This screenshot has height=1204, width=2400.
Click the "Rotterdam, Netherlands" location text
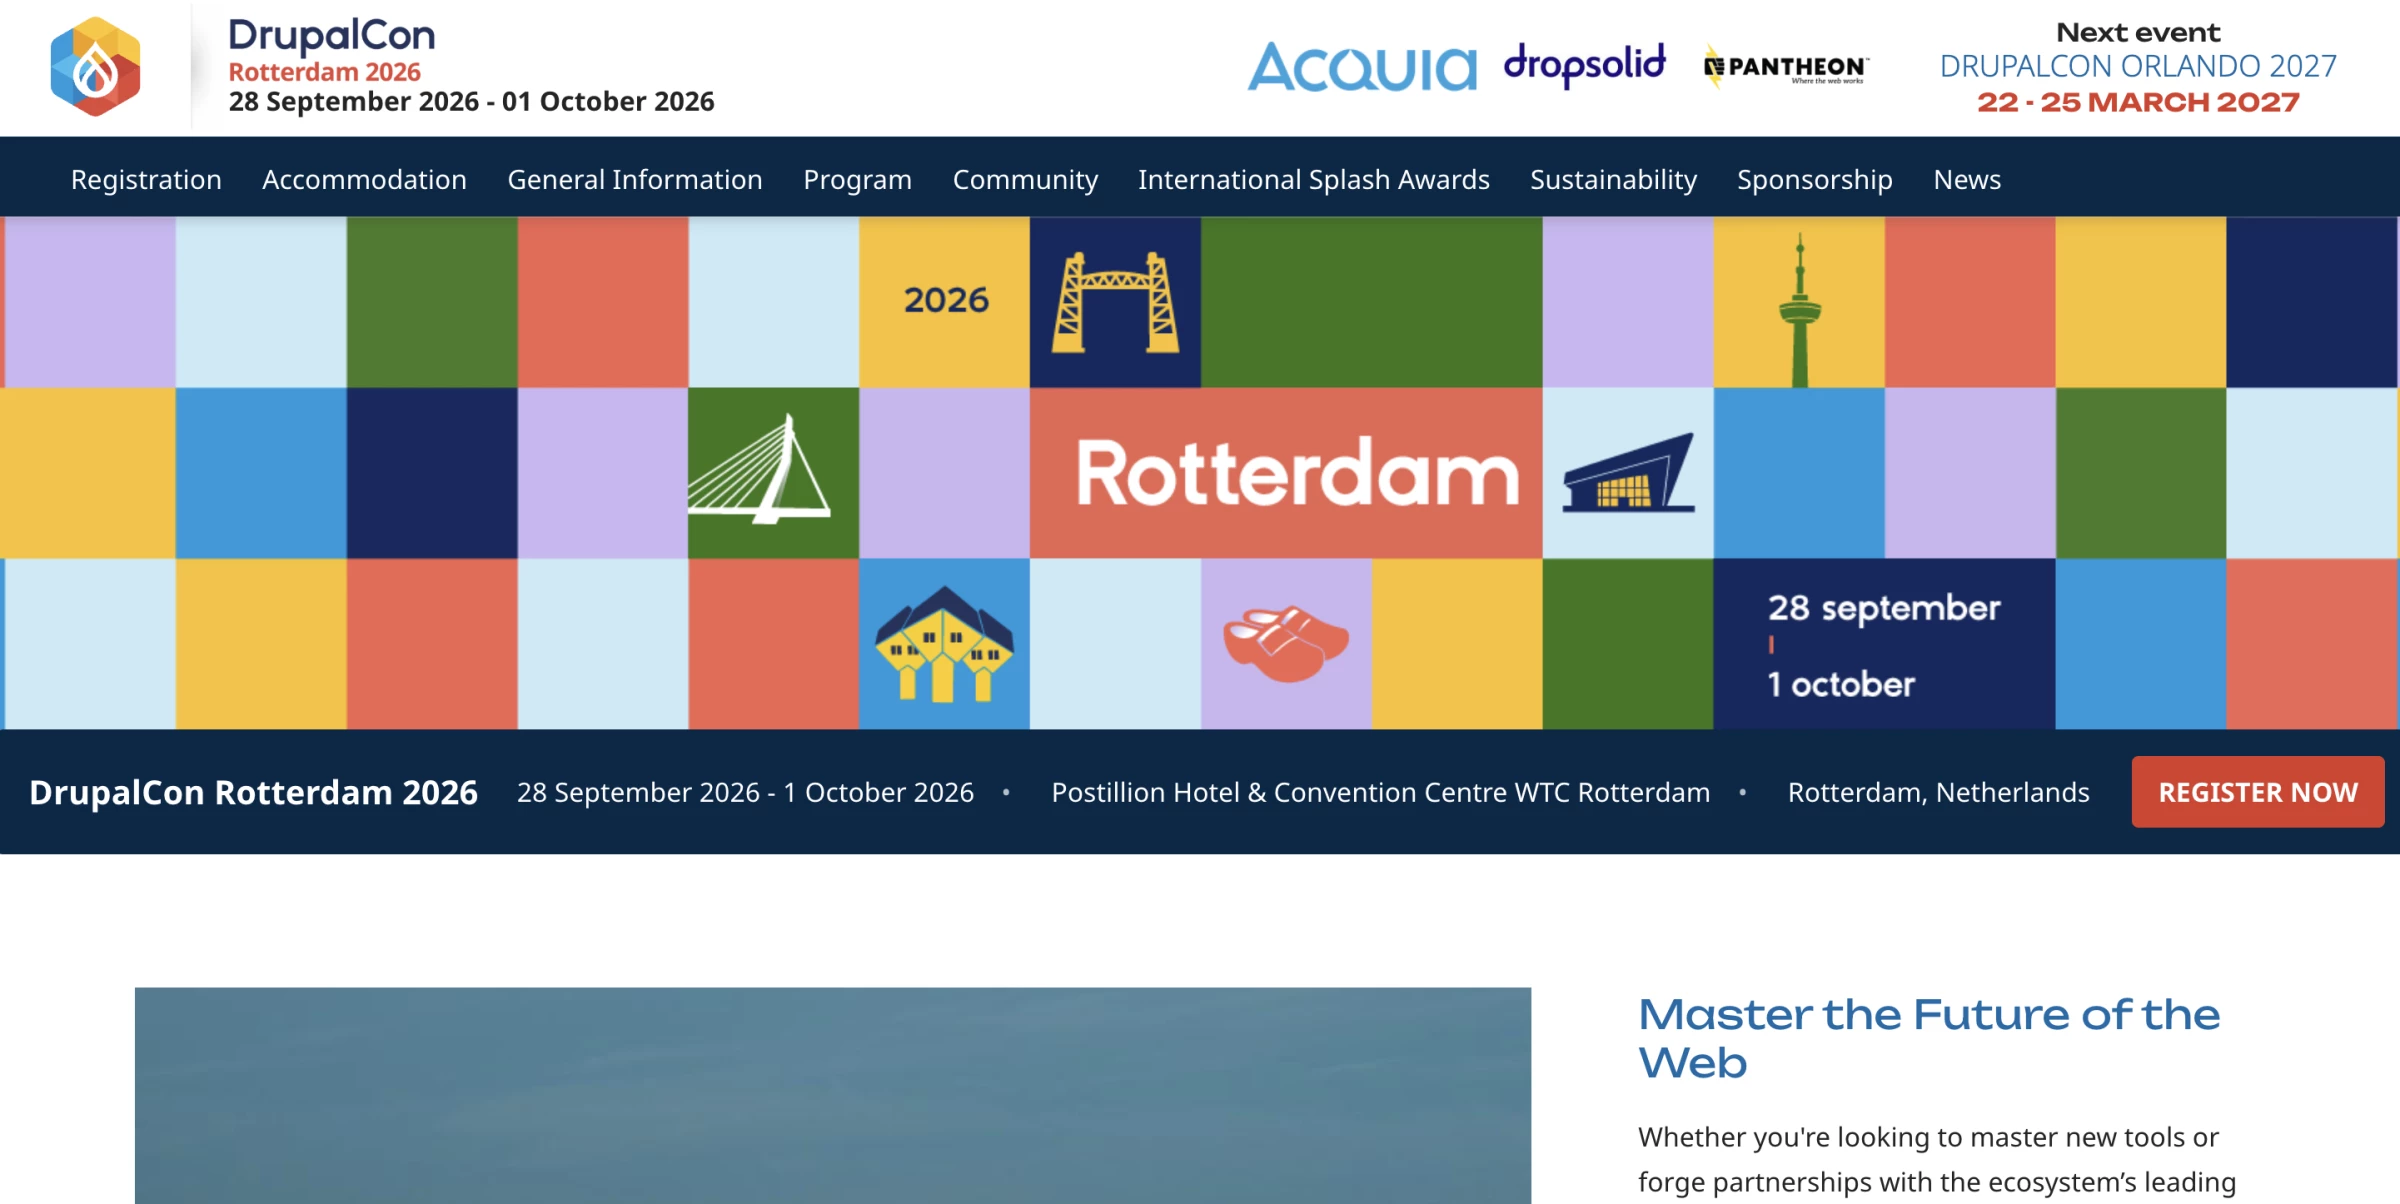click(1938, 792)
